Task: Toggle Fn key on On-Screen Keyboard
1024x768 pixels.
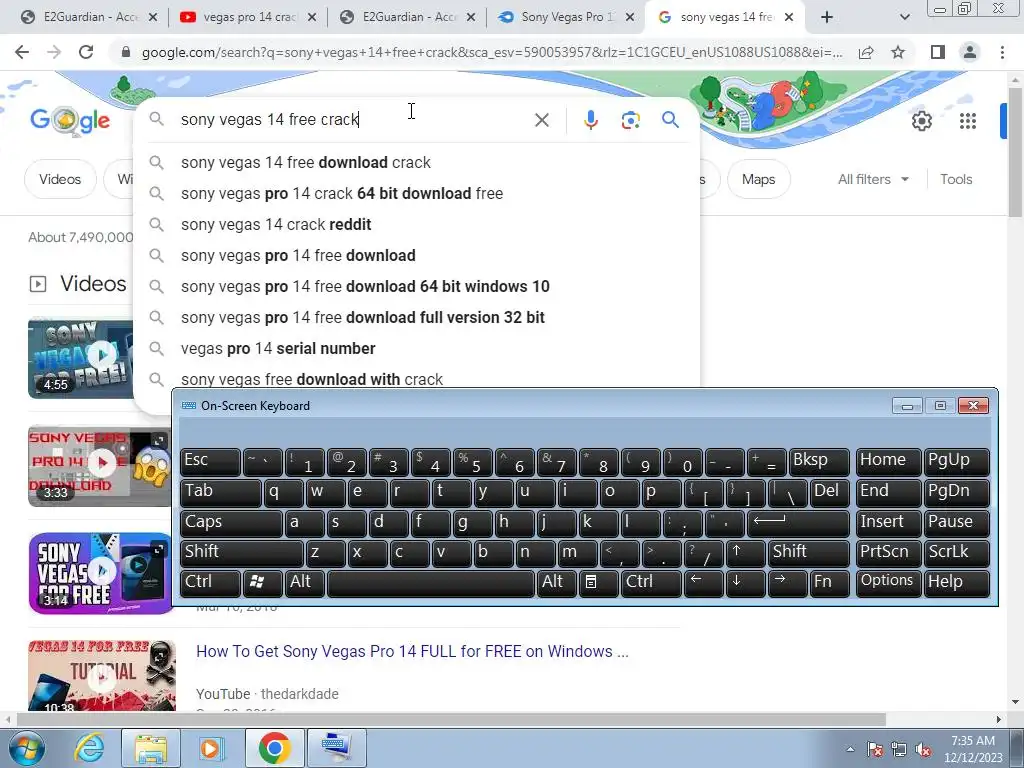Action: pos(829,583)
